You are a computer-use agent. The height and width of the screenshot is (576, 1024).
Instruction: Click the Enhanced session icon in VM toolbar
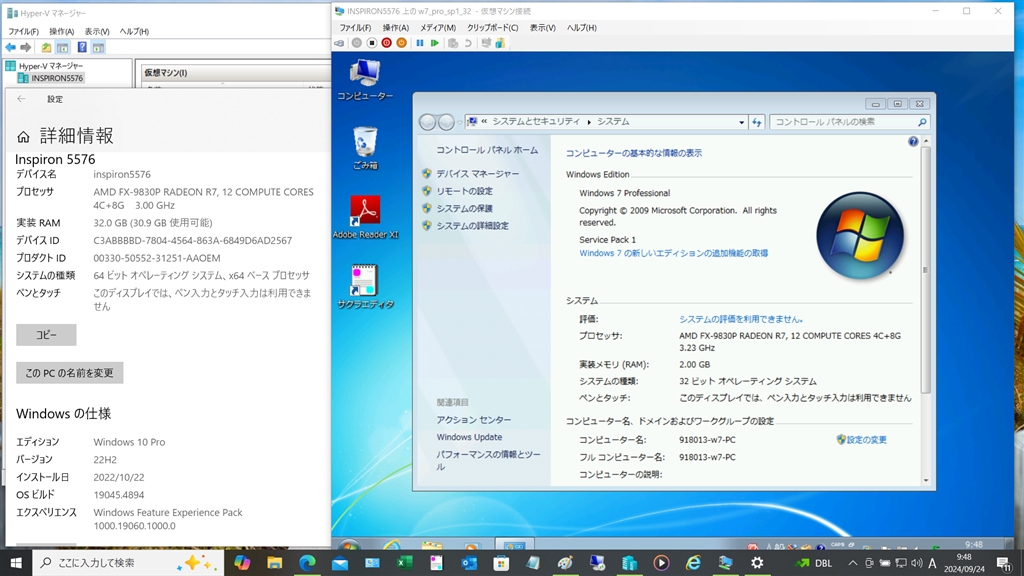click(486, 43)
